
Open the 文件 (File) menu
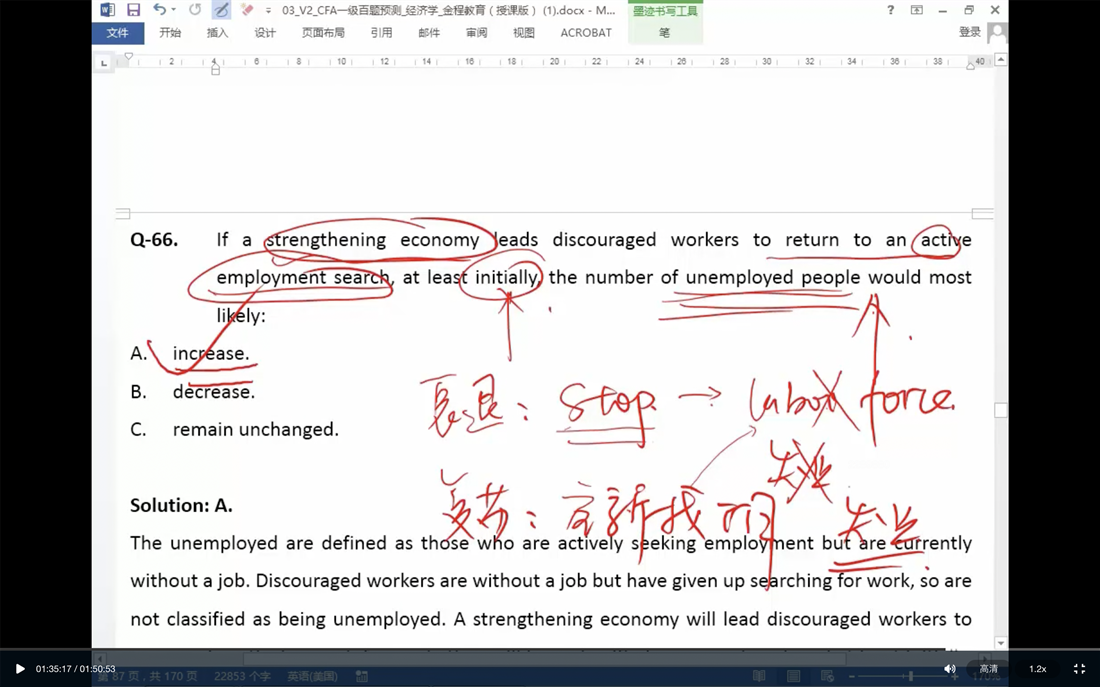(x=118, y=32)
